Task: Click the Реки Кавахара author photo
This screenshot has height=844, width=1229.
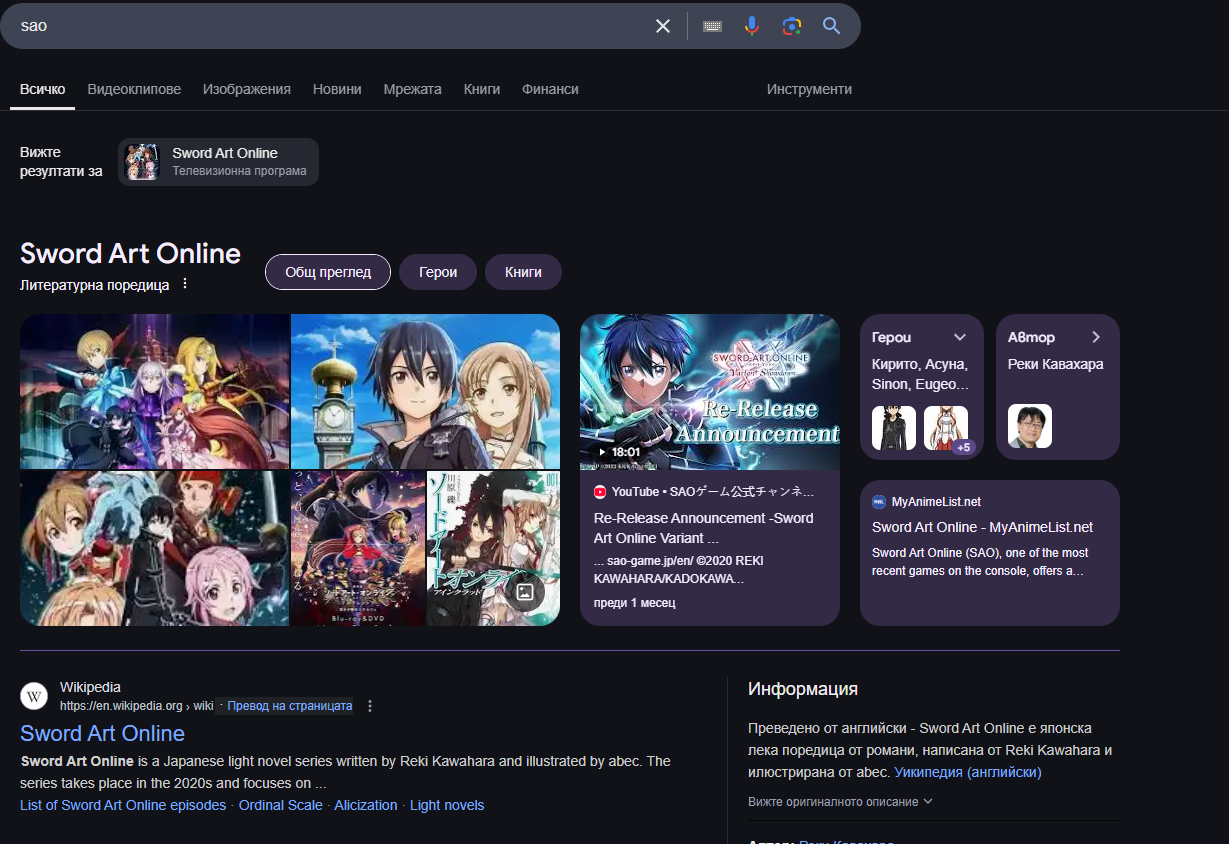Action: pyautogui.click(x=1030, y=427)
